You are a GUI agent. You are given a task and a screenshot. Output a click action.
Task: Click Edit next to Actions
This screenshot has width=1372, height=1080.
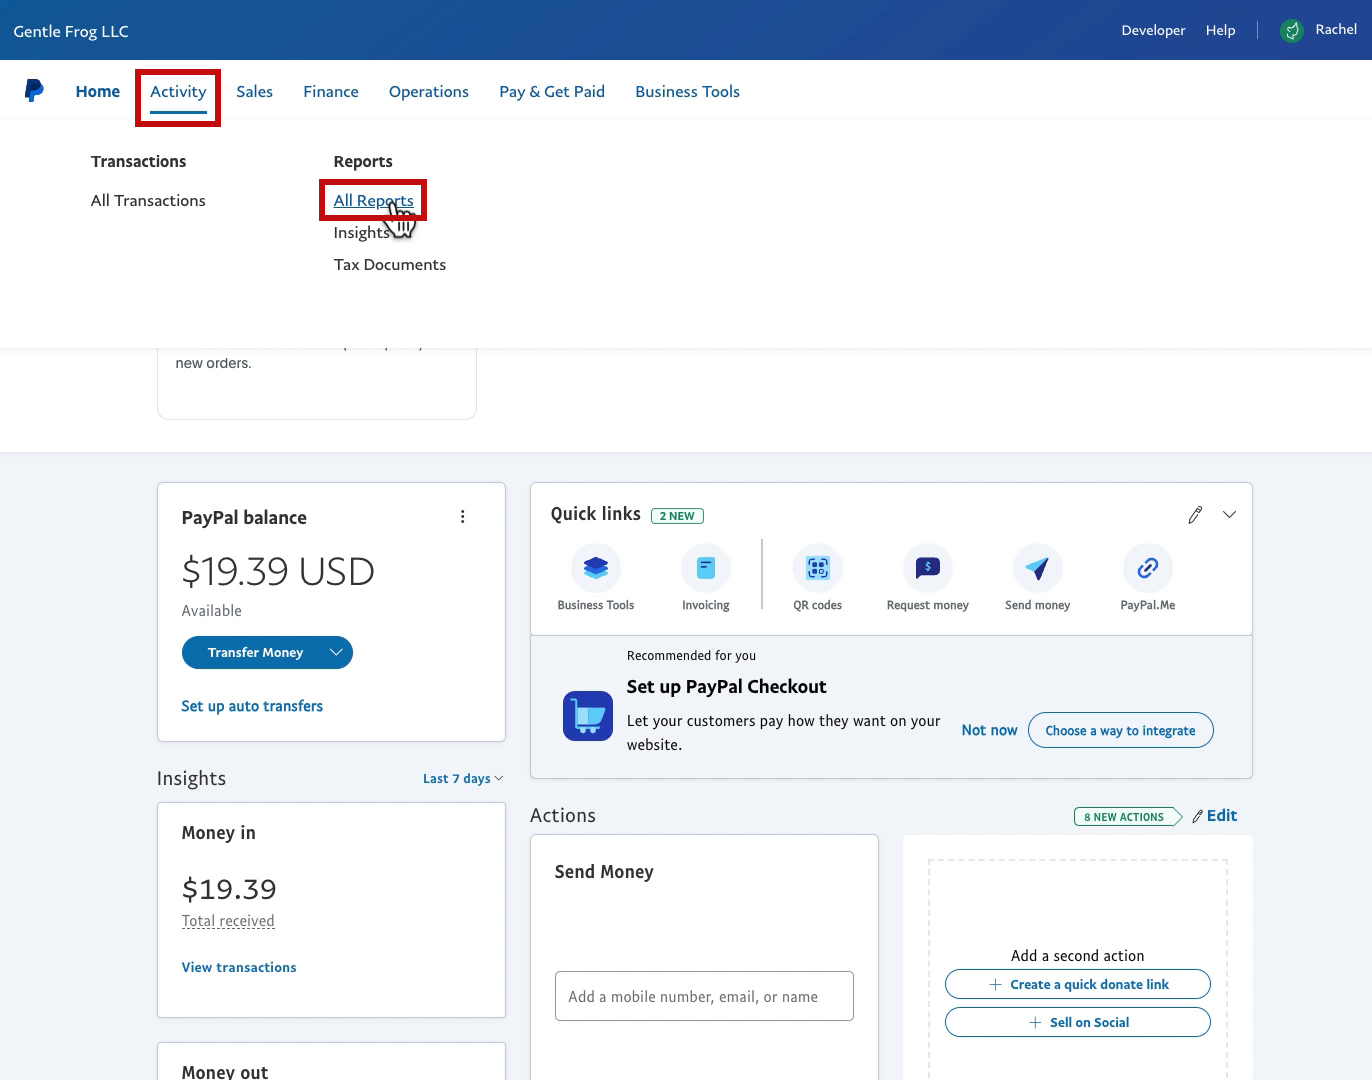pos(1215,816)
